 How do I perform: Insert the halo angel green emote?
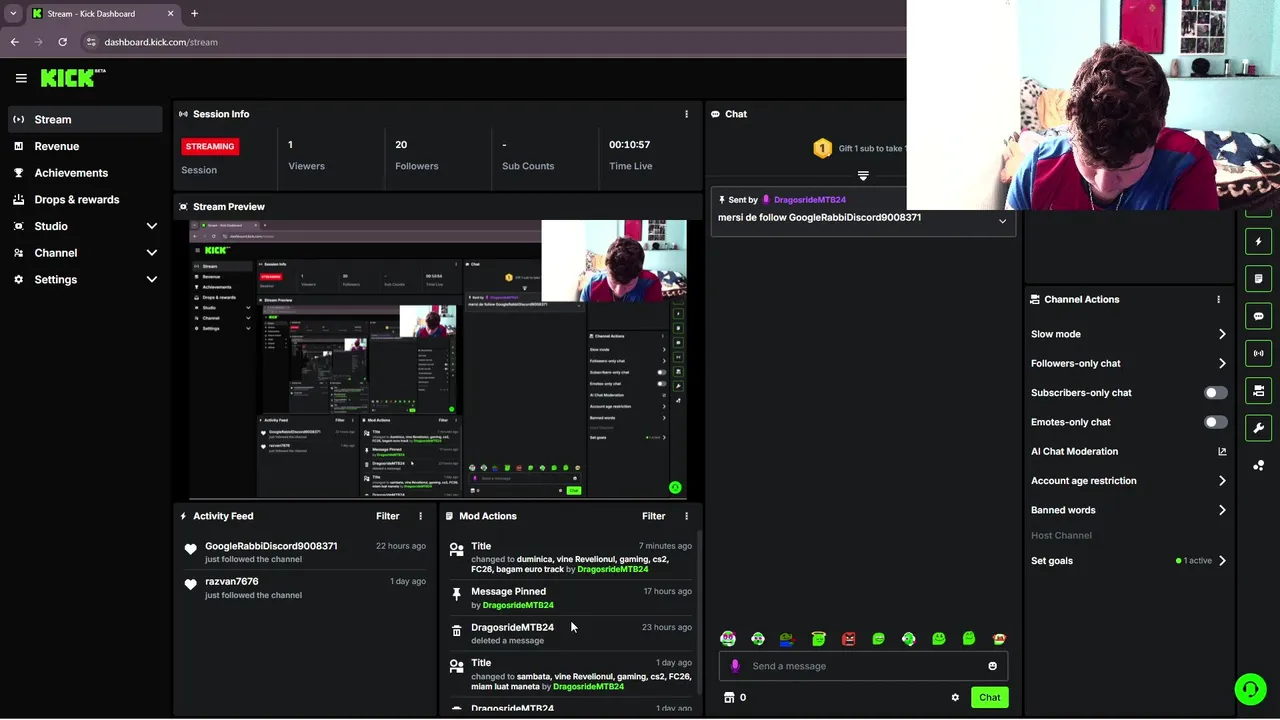(818, 639)
